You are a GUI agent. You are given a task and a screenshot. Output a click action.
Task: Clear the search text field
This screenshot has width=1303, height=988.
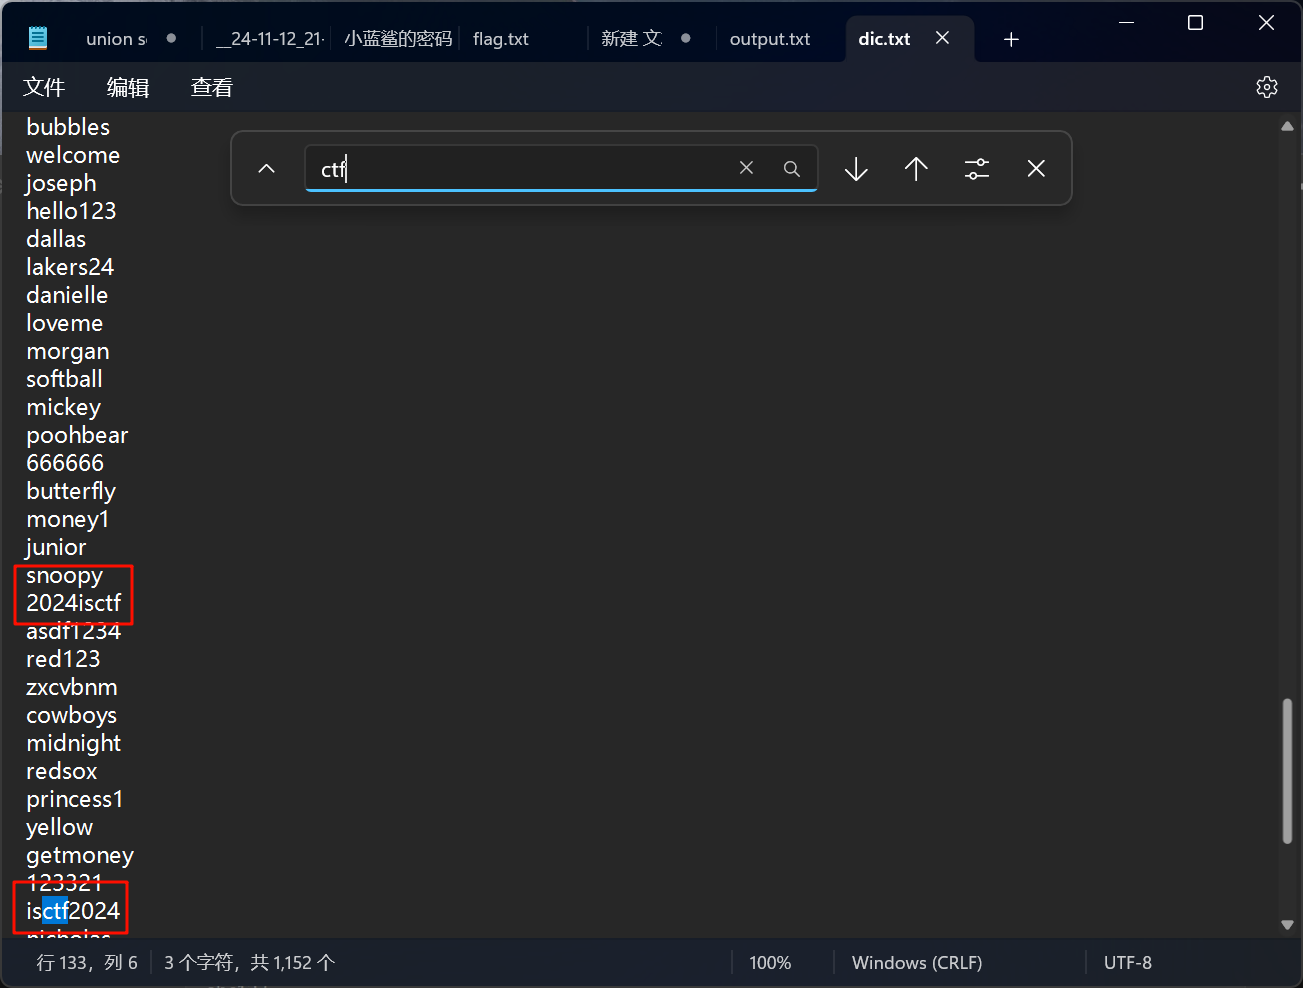746,168
